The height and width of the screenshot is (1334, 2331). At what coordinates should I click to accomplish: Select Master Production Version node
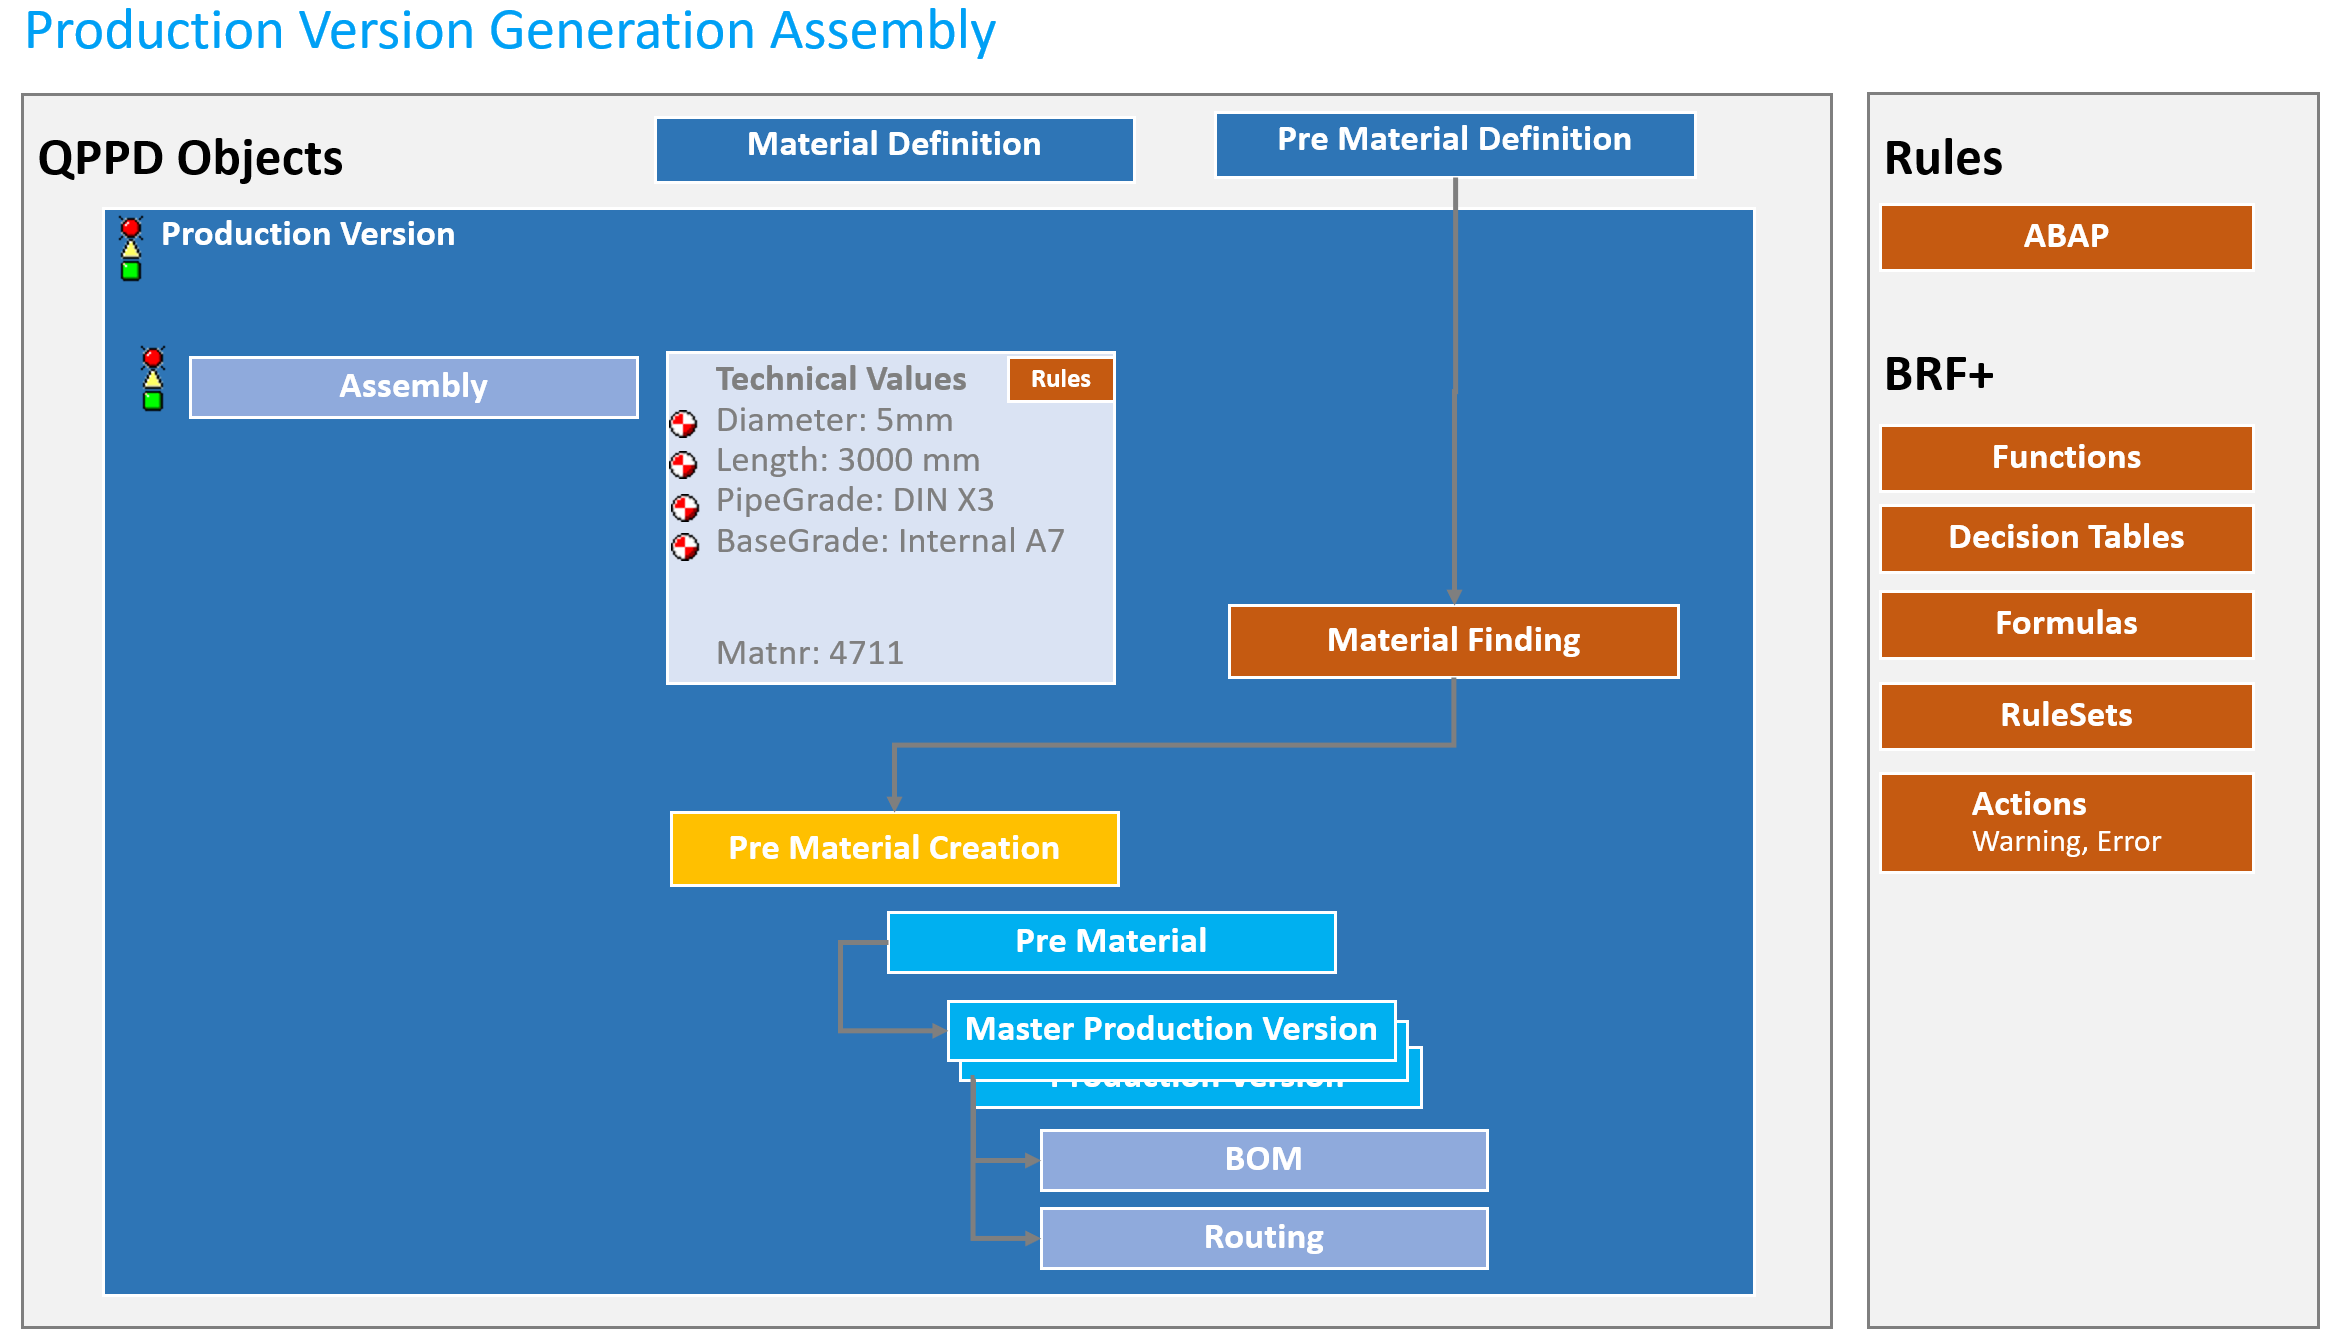click(1171, 1030)
